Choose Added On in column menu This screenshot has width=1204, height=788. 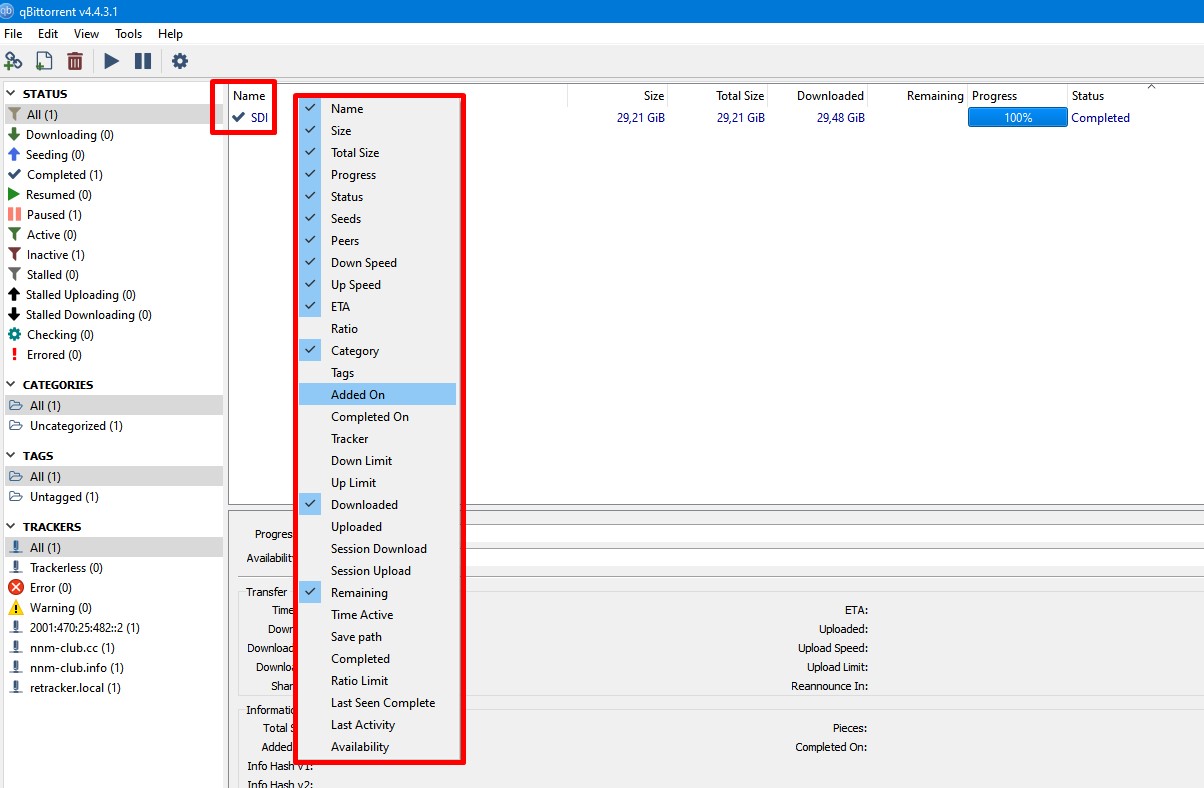point(377,395)
